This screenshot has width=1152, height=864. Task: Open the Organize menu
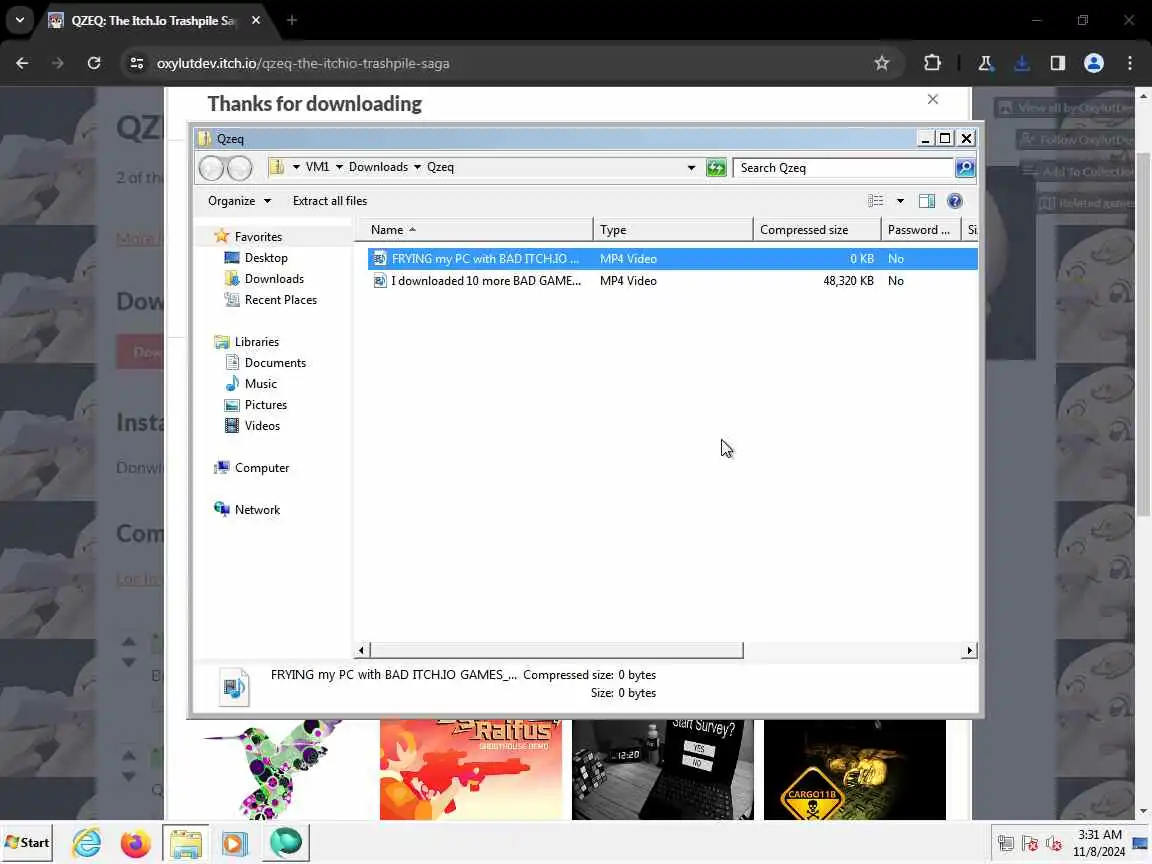click(x=239, y=201)
